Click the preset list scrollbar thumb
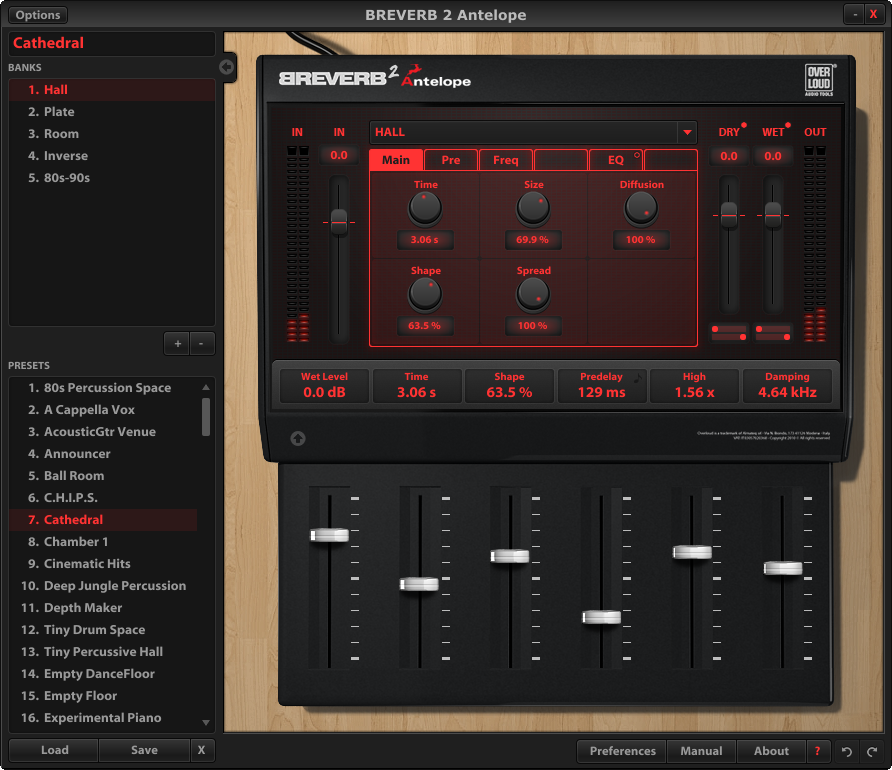The image size is (892, 770). 206,417
